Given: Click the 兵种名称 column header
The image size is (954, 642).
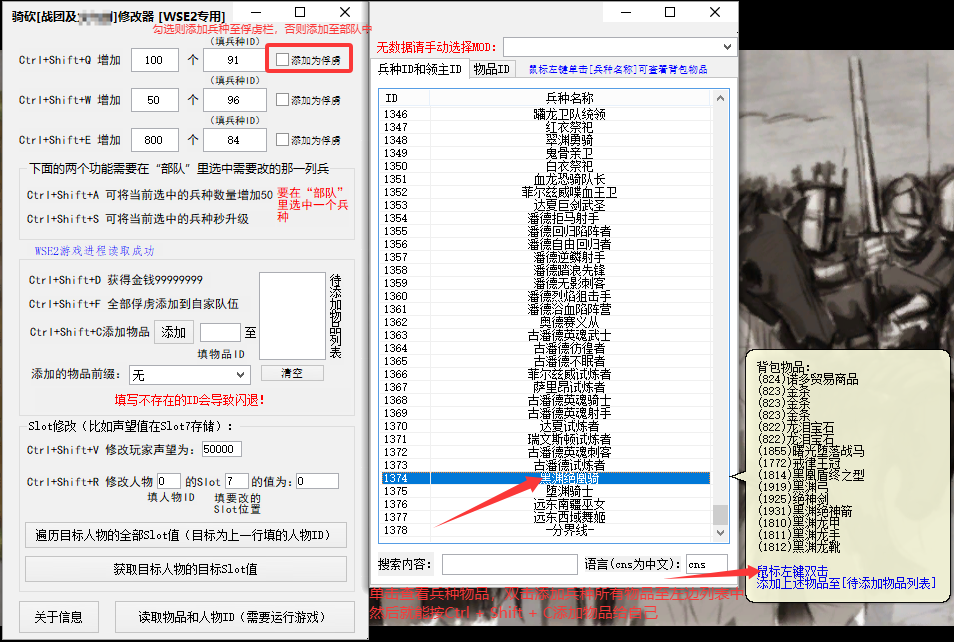Looking at the screenshot, I should (570, 98).
